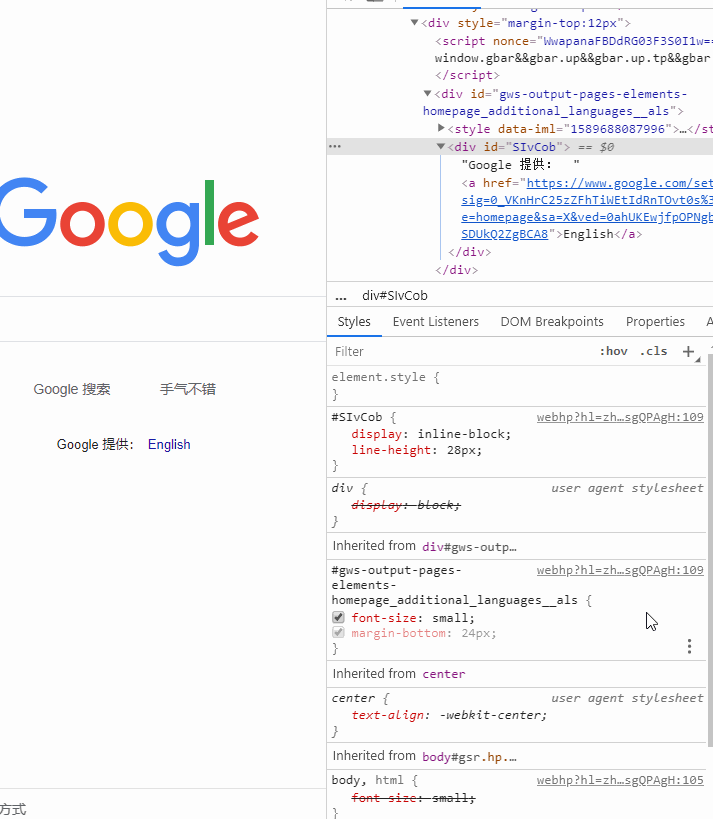Open the Properties tab
Screen dimensions: 713x819
pos(655,322)
